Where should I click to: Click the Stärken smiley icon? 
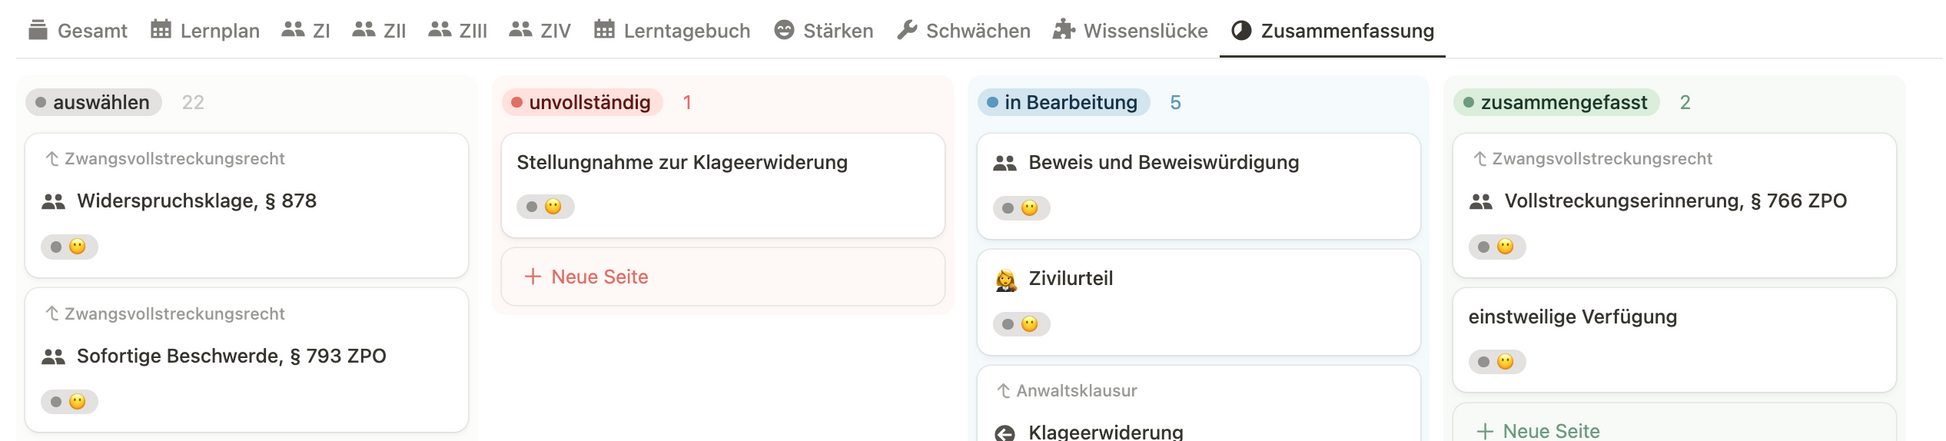pos(785,30)
